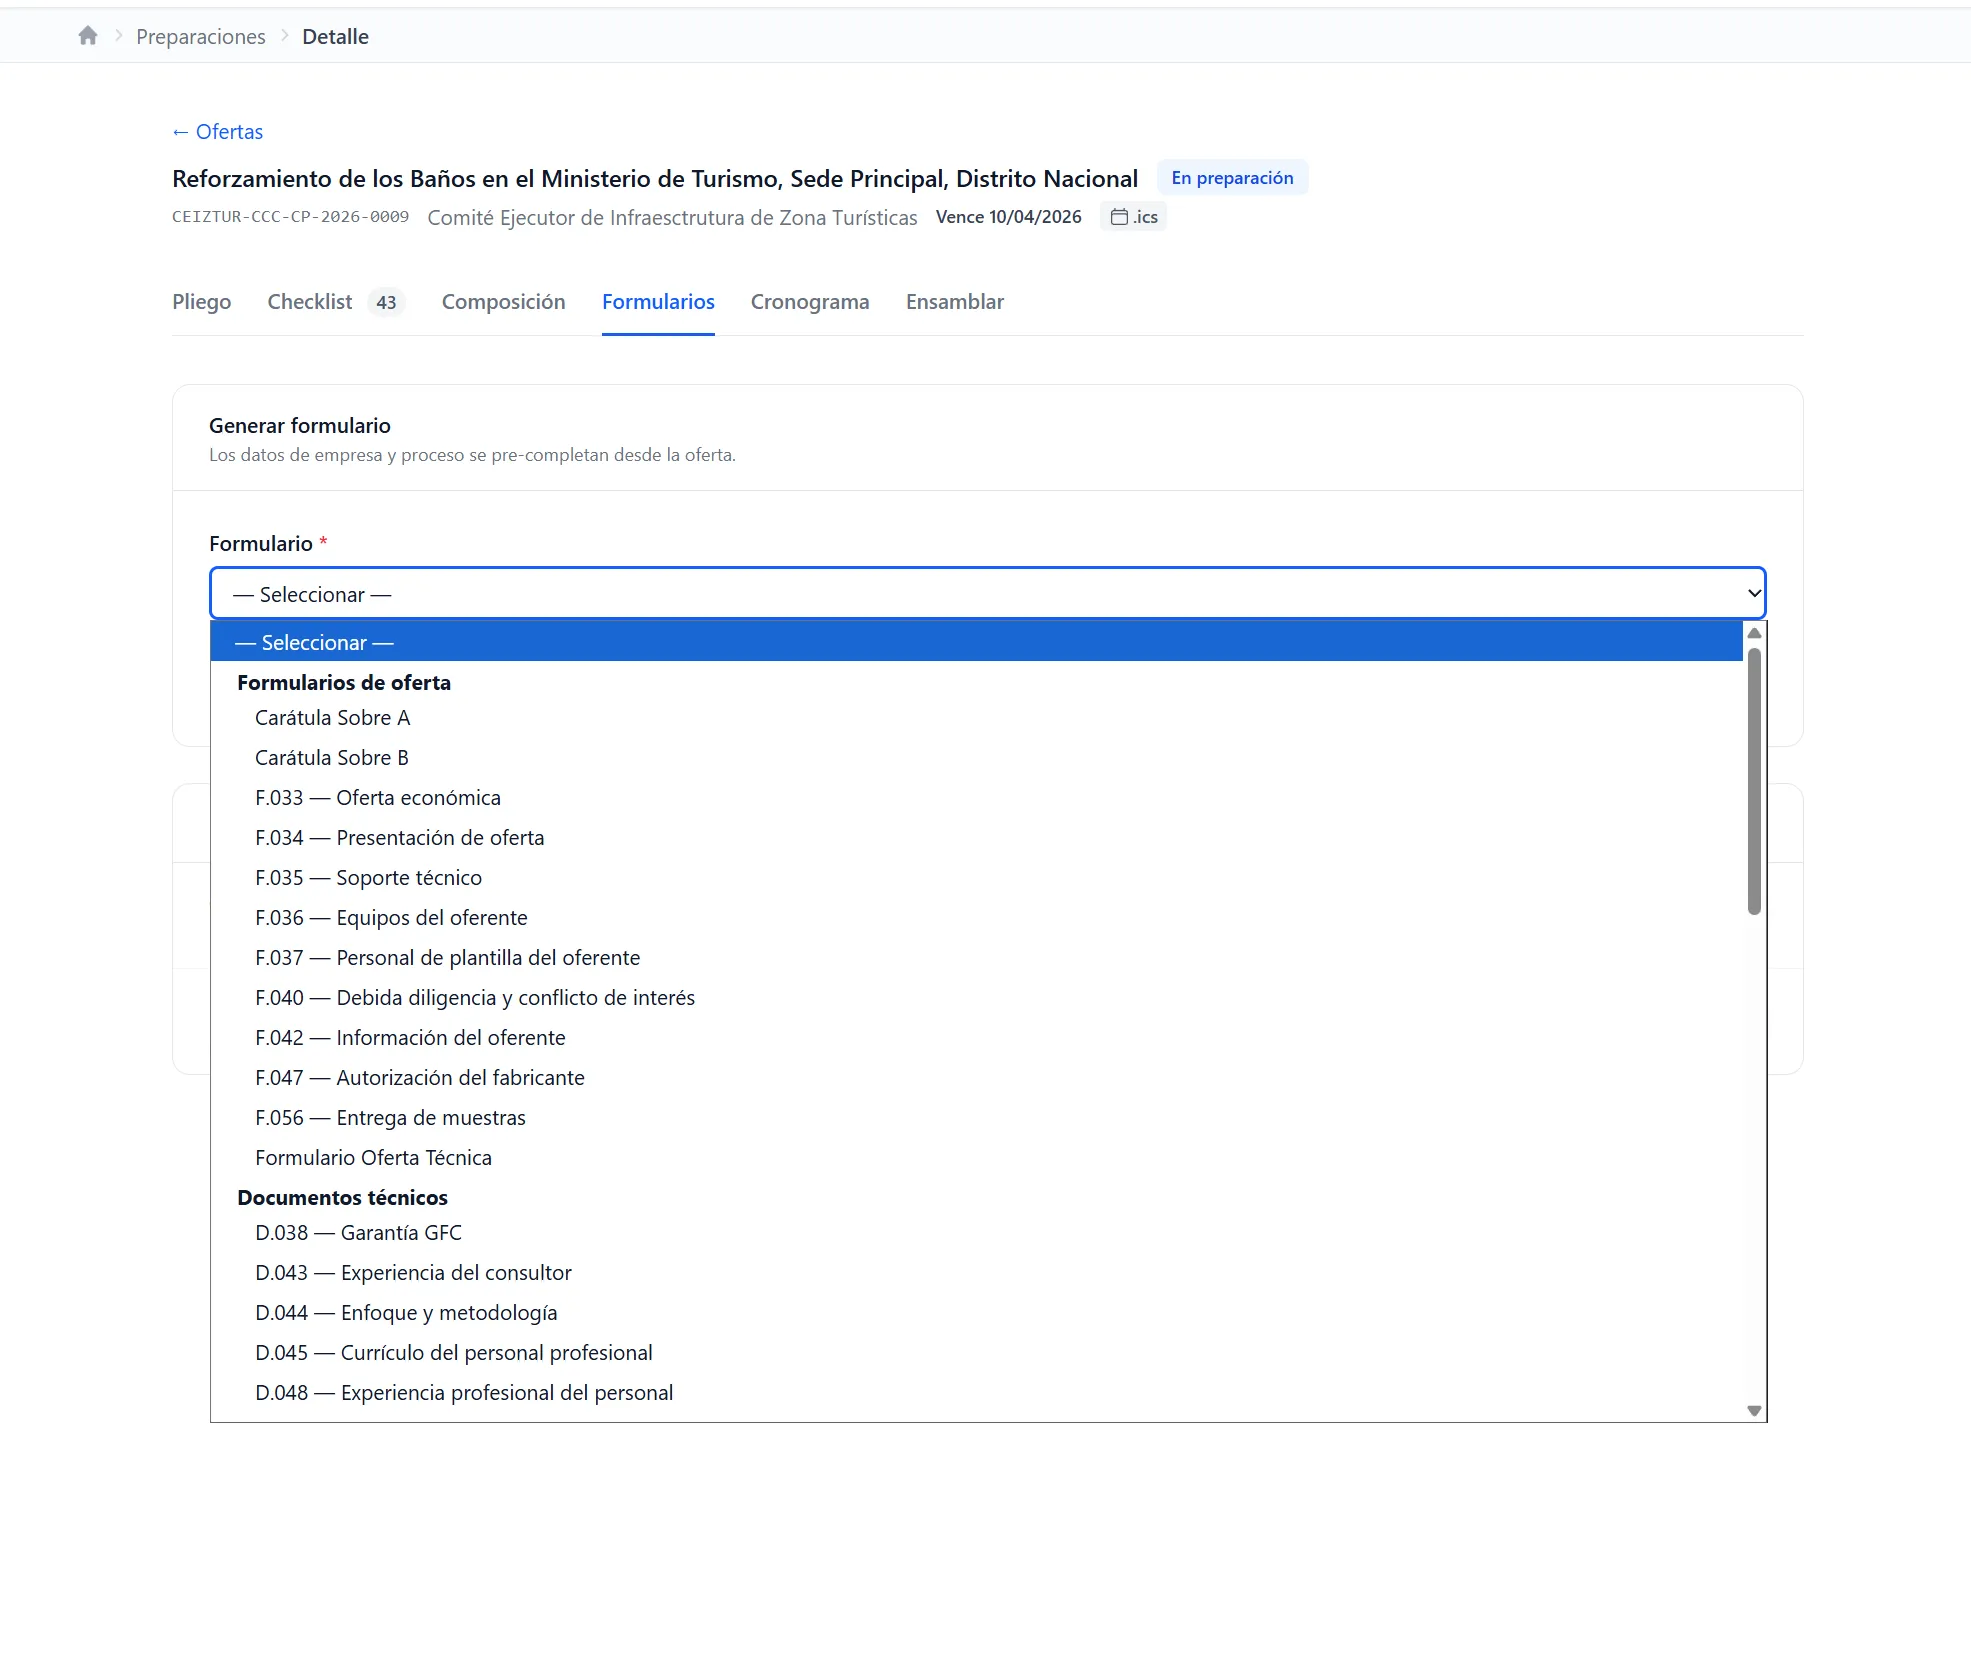
Task: Select D.038 — Garantía GFC
Action: tap(976, 1233)
